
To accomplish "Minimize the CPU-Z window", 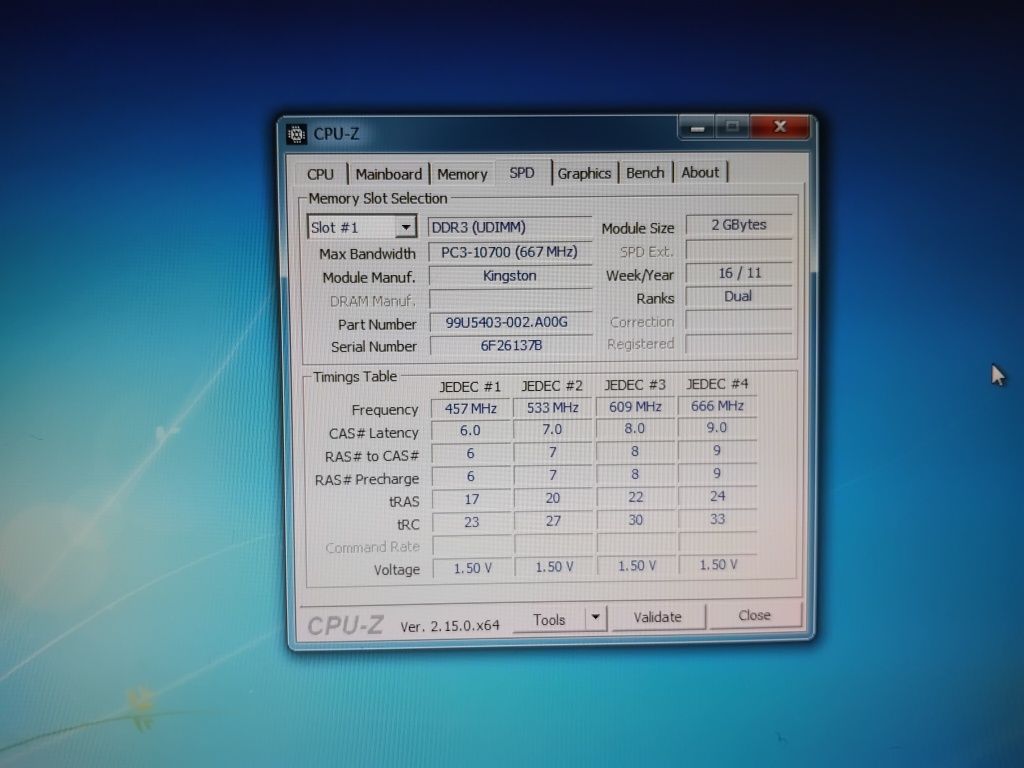I will (697, 127).
